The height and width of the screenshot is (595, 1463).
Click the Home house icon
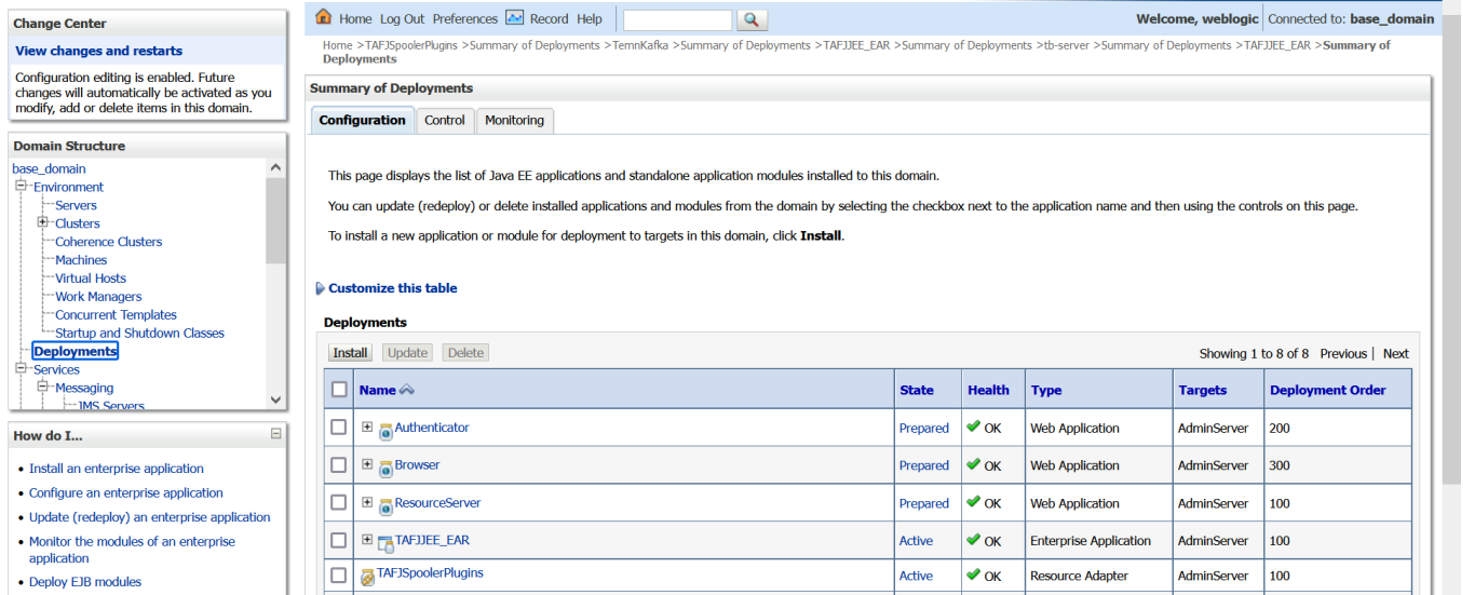pyautogui.click(x=323, y=17)
